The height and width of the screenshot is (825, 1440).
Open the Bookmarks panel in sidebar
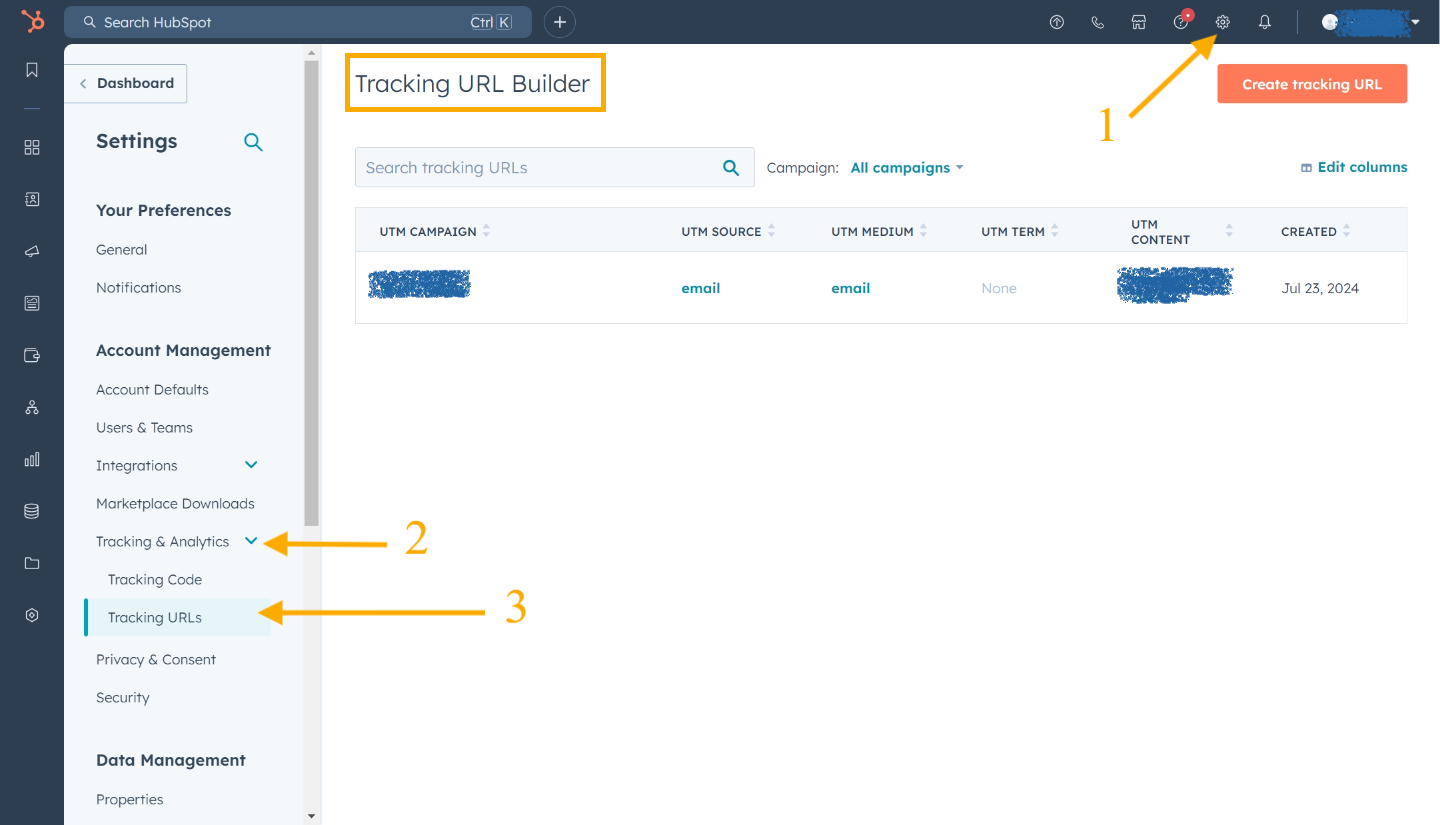tap(31, 70)
